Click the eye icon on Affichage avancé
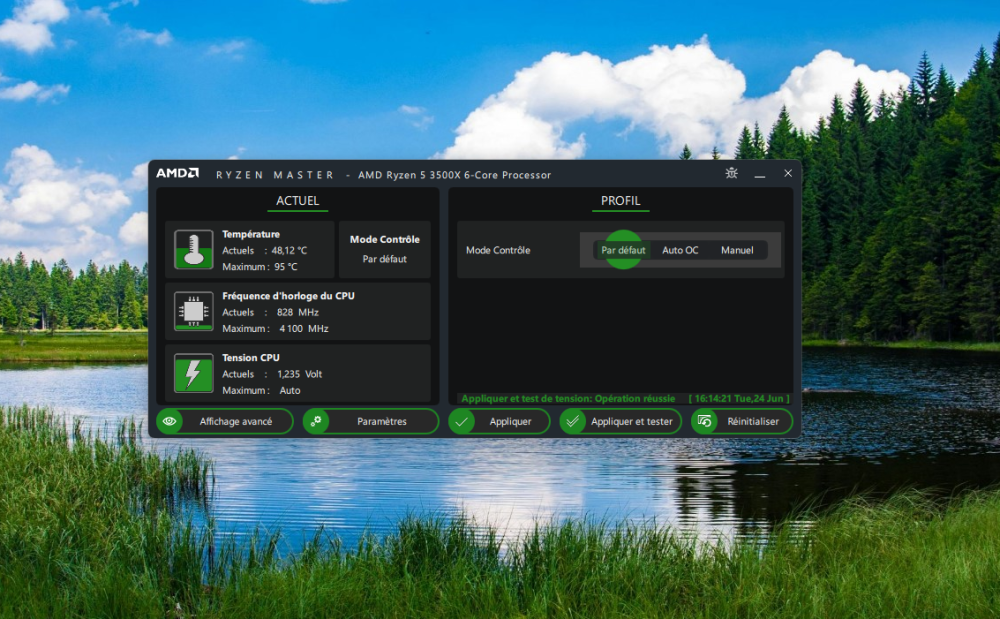Image resolution: width=1000 pixels, height=619 pixels. pos(170,422)
